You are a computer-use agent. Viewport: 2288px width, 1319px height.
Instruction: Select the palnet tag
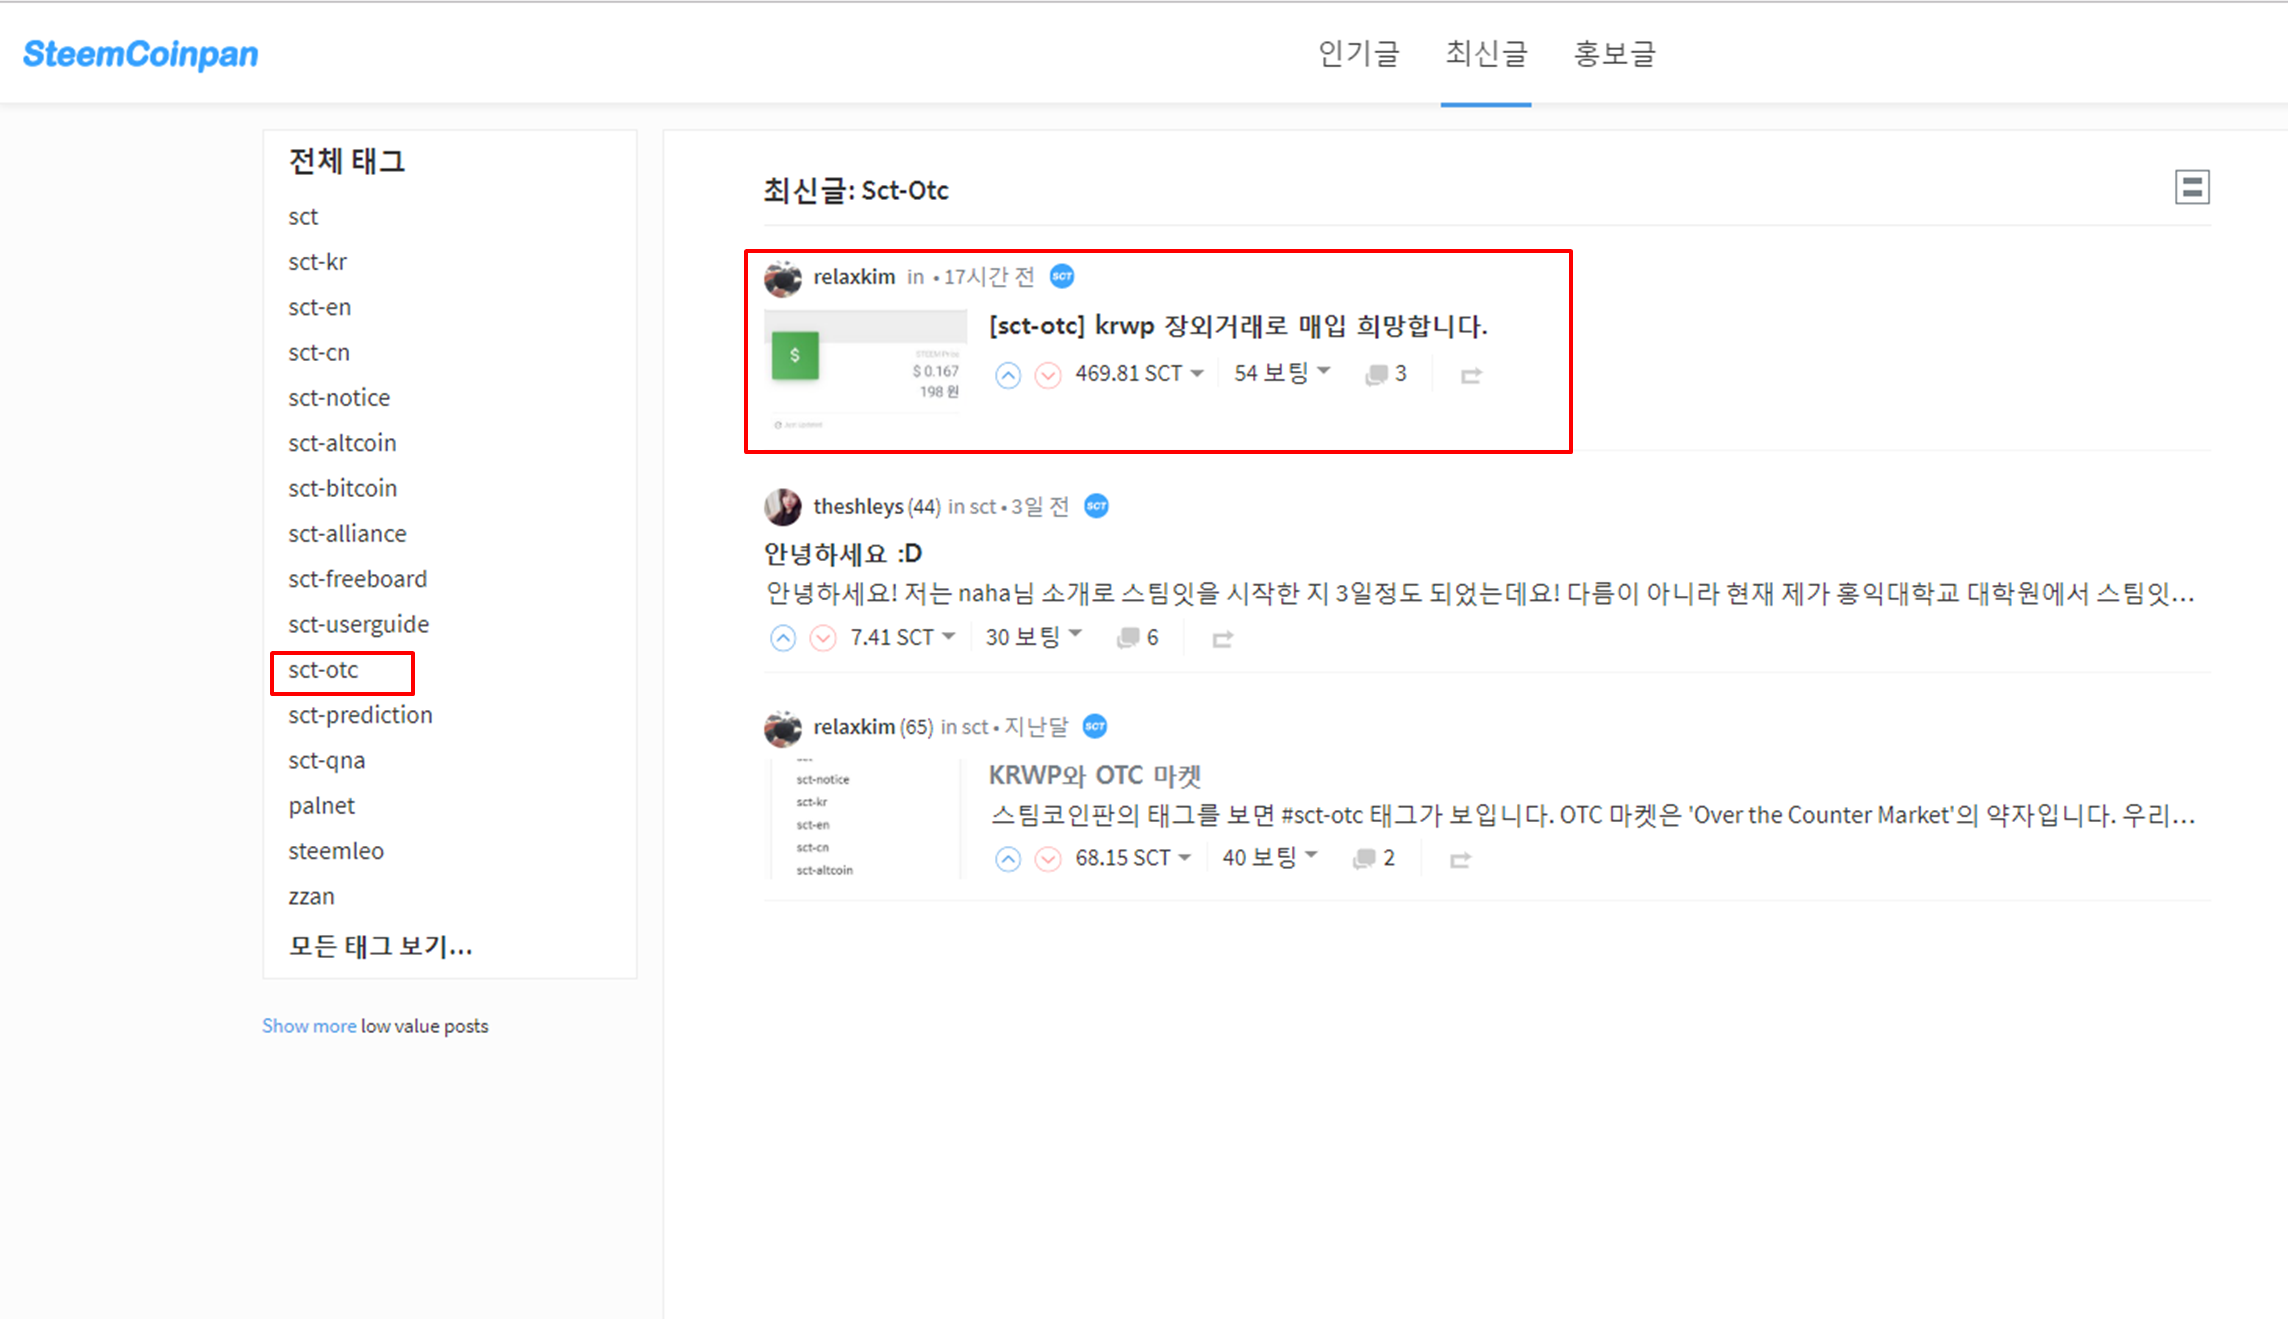322,805
